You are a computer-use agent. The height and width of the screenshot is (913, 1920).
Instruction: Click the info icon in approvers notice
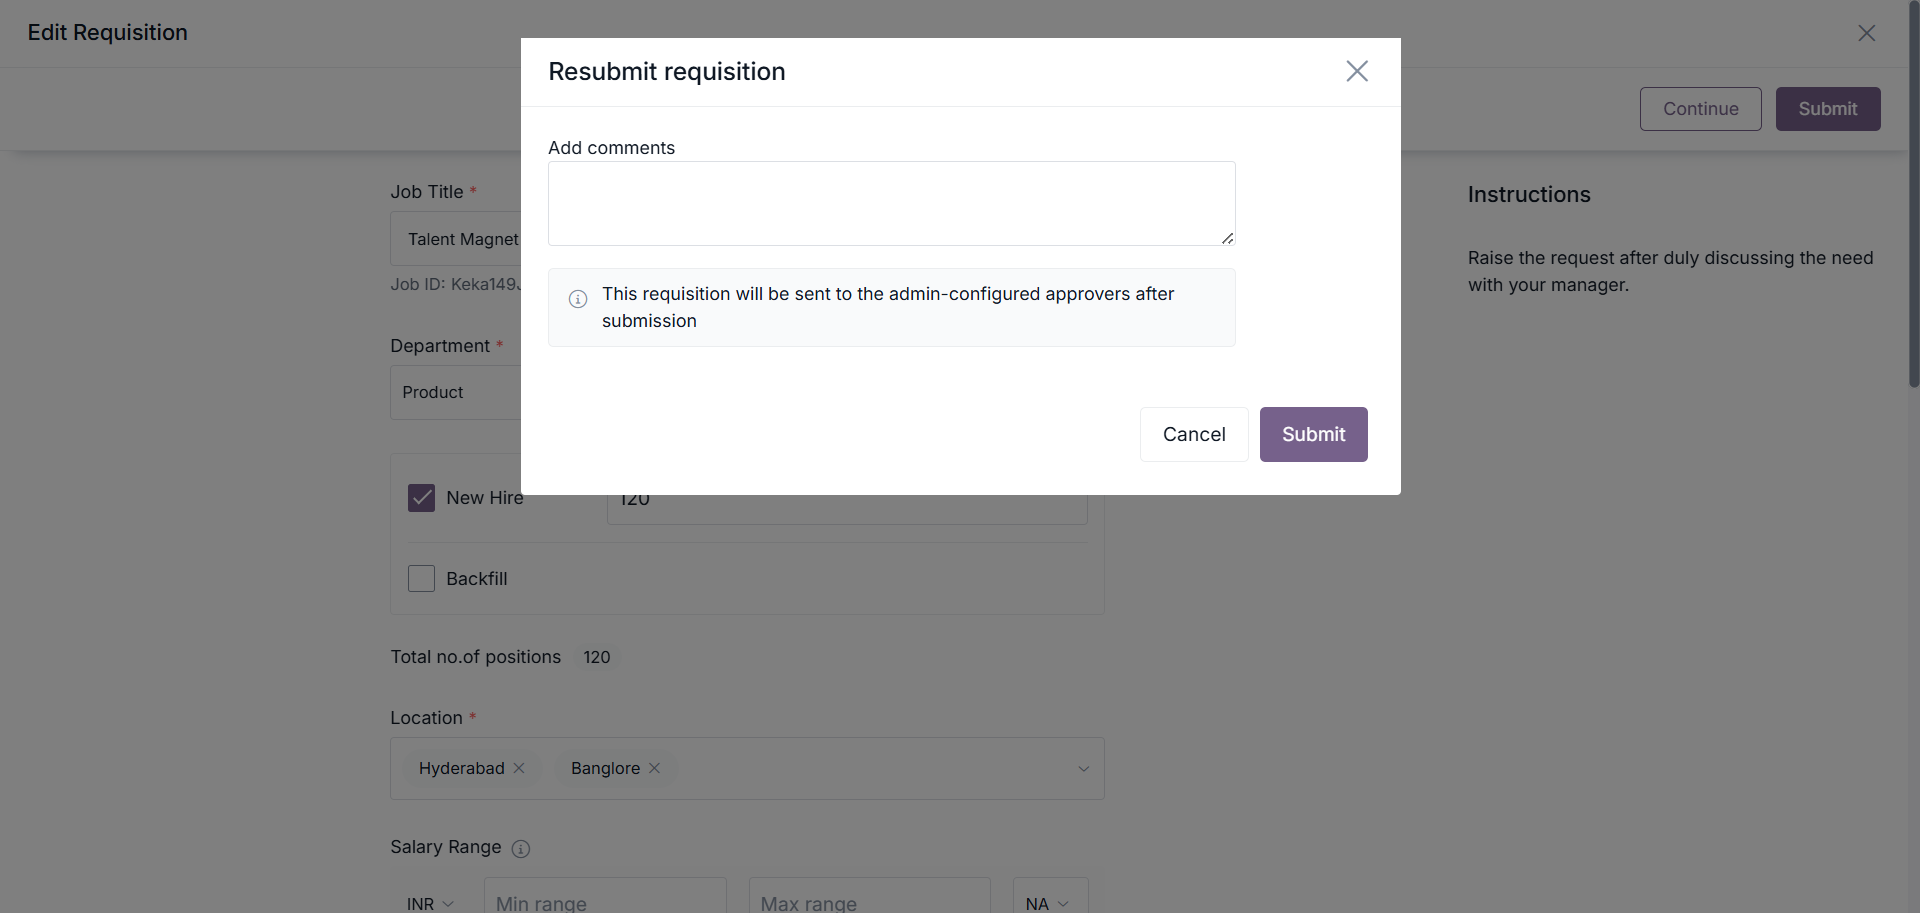(578, 299)
